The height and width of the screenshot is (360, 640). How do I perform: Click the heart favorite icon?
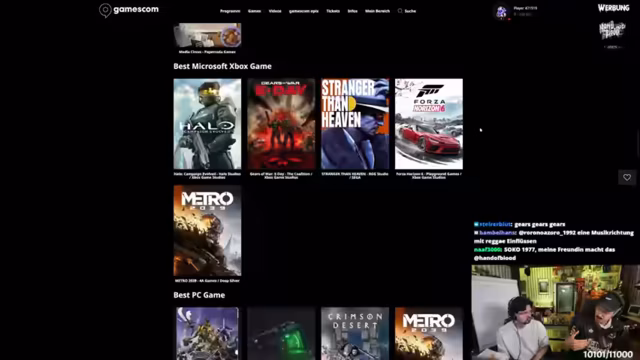point(627,178)
